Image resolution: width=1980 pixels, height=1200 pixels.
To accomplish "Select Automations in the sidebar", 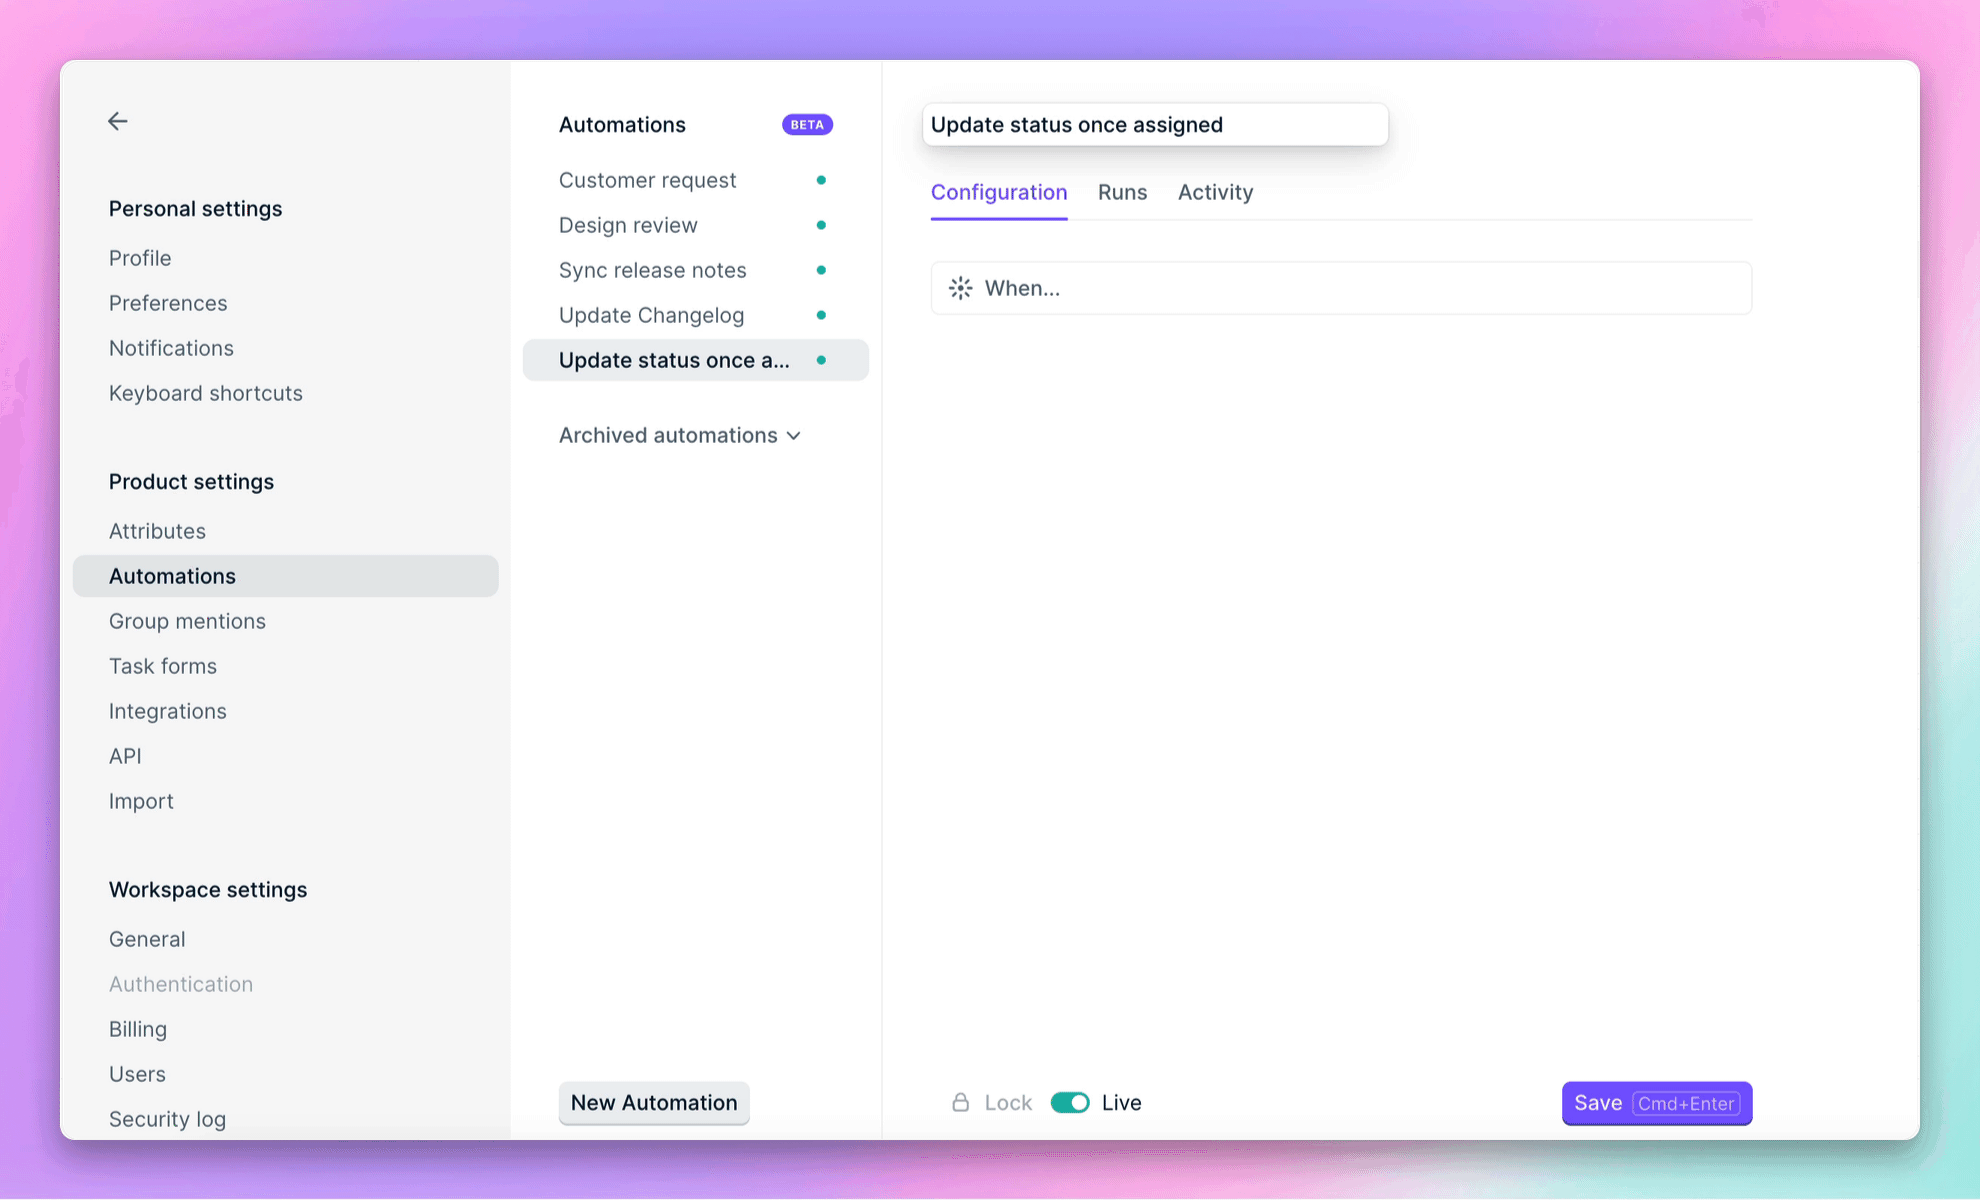I will 285,576.
